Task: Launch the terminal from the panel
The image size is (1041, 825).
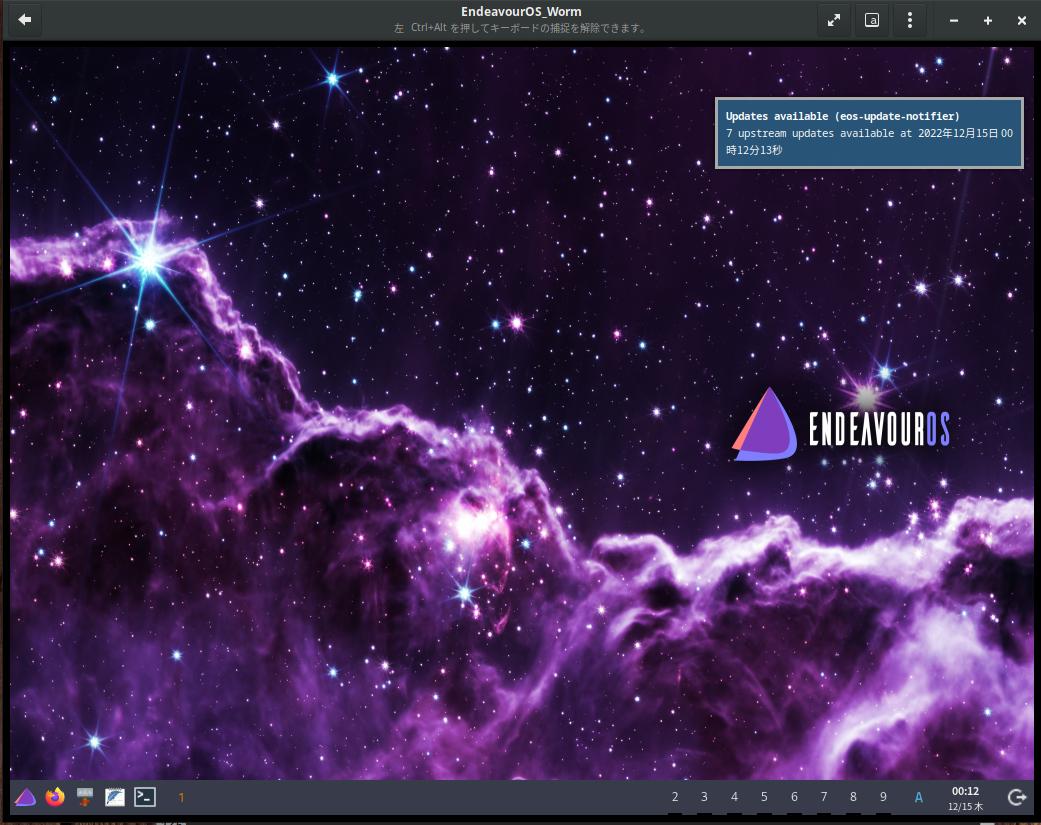Action: pos(145,796)
